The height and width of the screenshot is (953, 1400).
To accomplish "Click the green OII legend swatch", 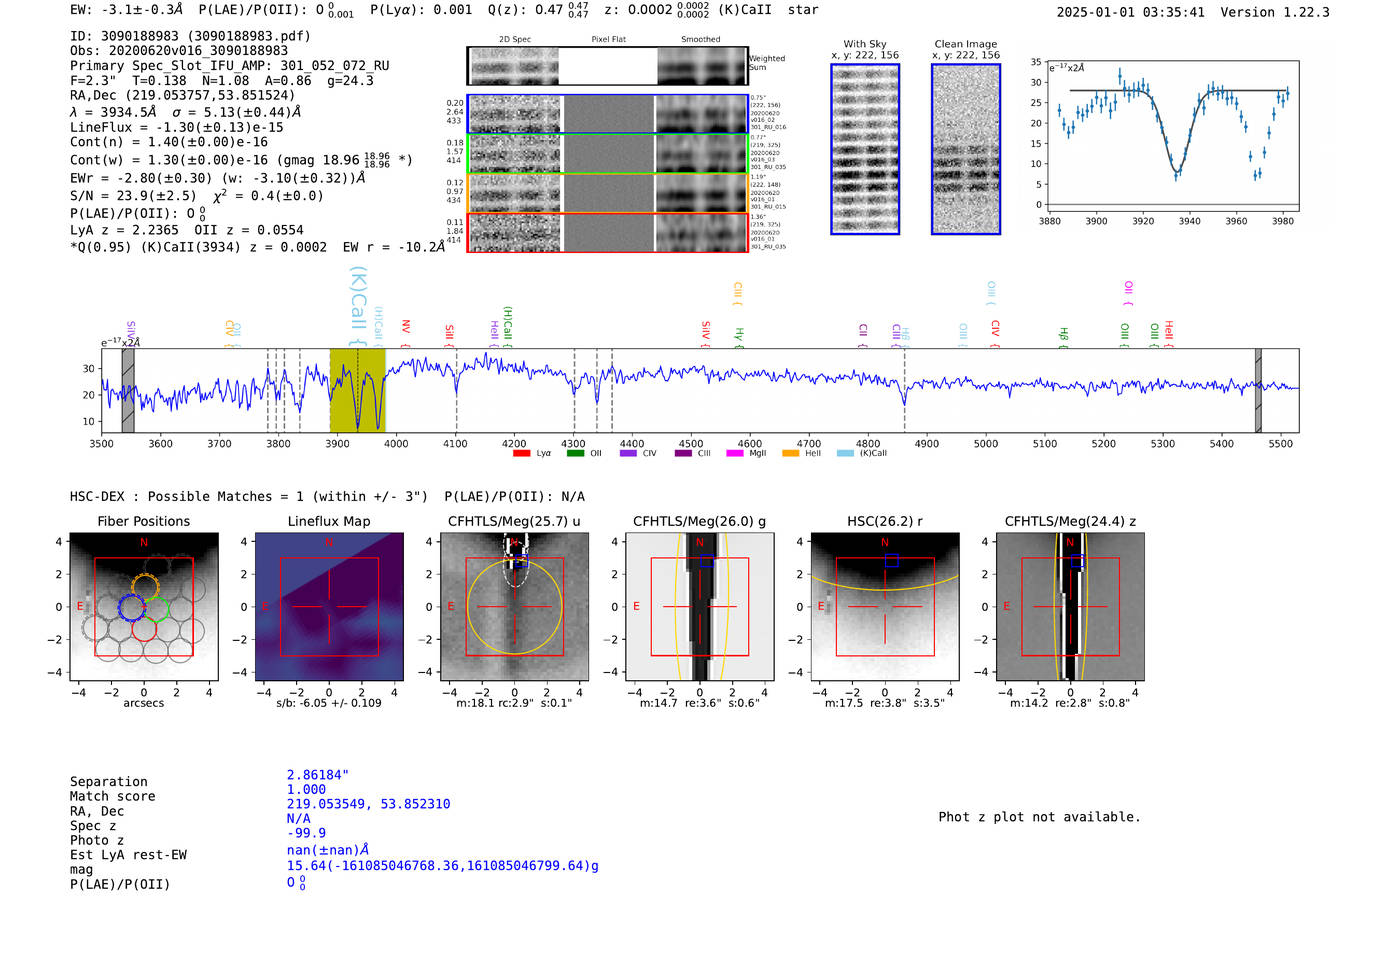I will tap(575, 453).
